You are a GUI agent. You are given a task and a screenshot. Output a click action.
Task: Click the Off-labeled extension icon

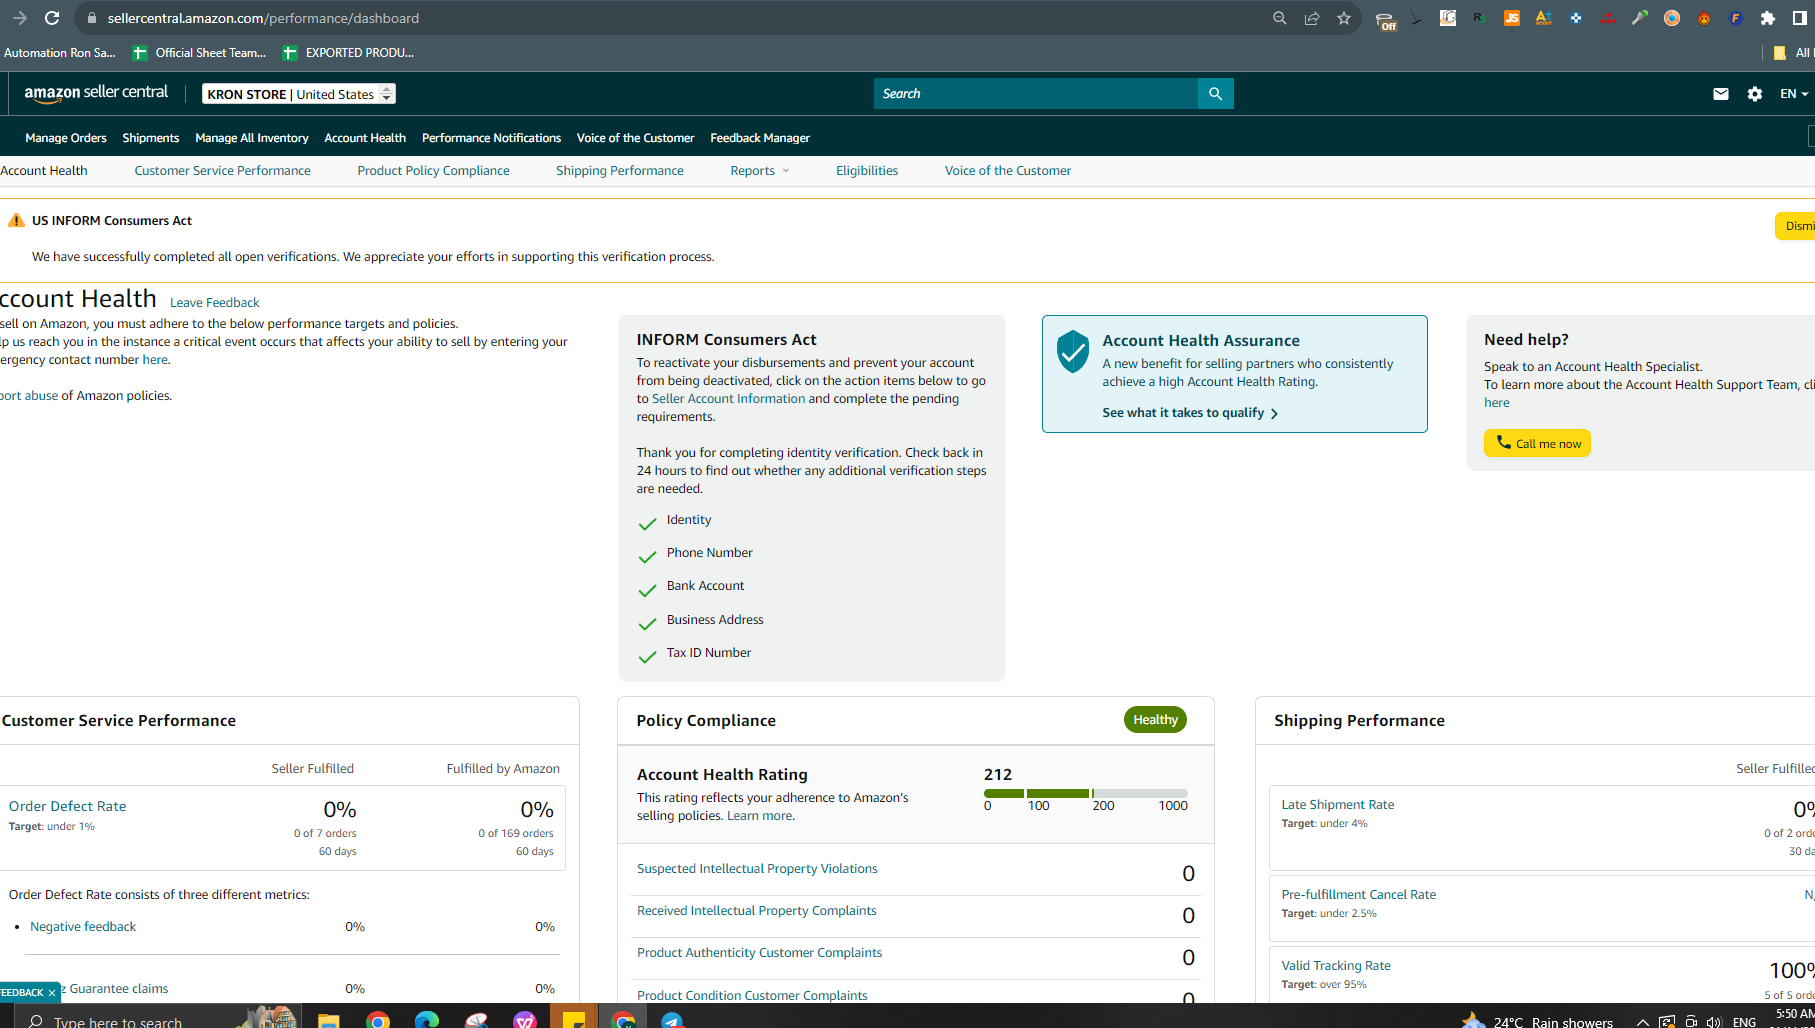click(x=1385, y=20)
